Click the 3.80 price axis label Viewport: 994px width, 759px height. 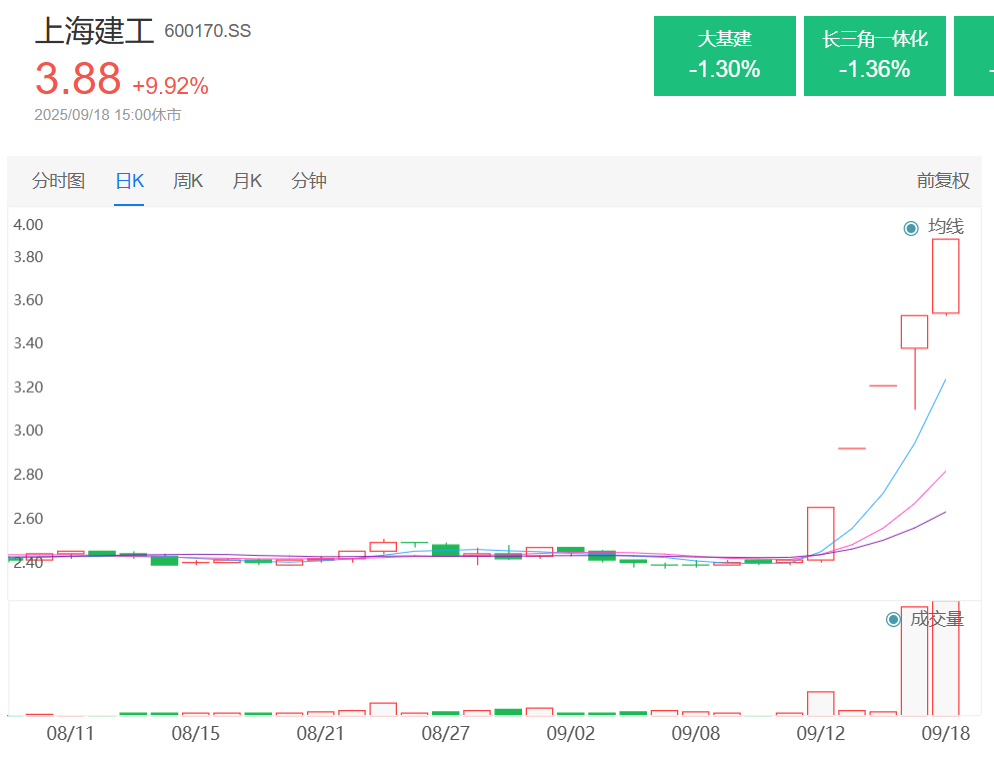point(29,257)
